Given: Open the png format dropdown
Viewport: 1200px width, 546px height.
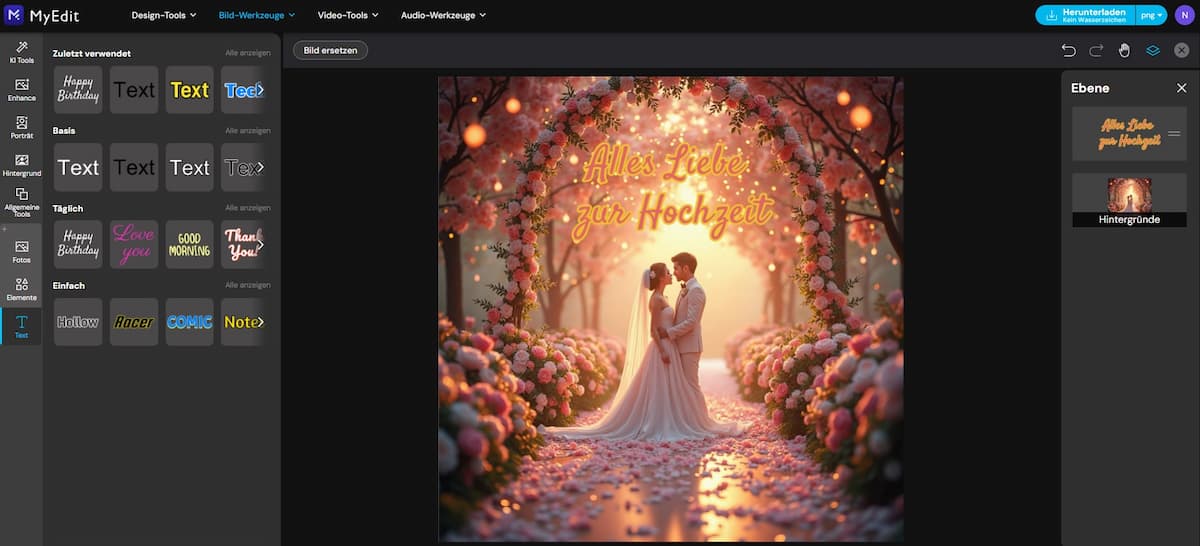Looking at the screenshot, I should pos(1153,15).
